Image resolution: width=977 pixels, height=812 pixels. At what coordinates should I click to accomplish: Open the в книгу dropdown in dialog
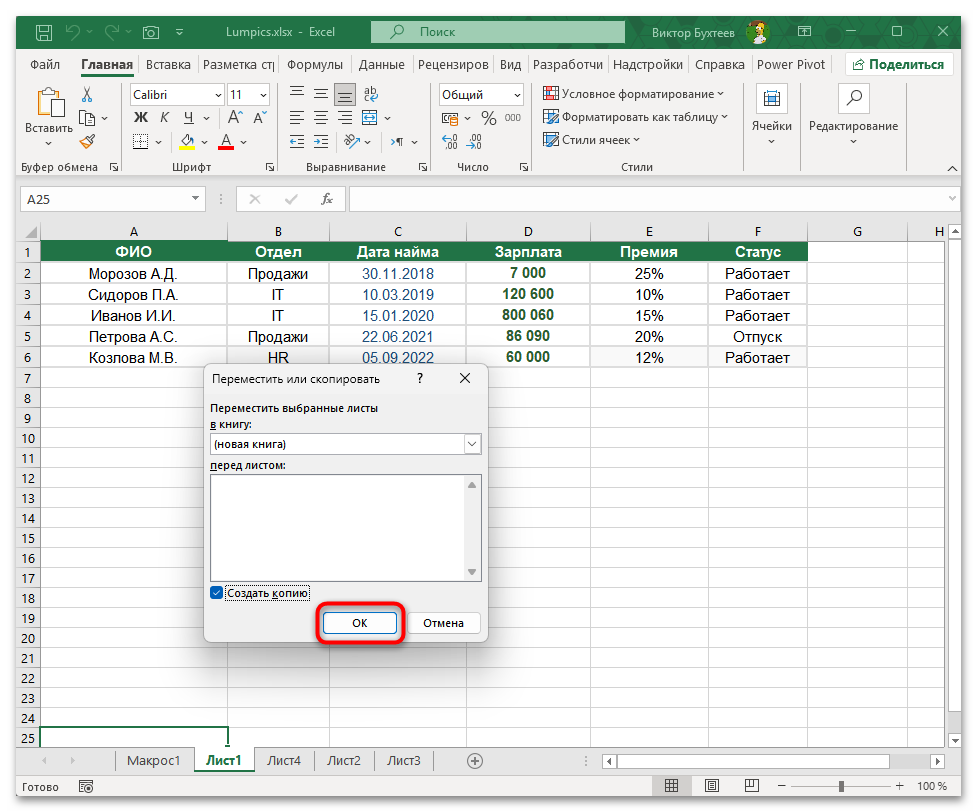pos(470,443)
